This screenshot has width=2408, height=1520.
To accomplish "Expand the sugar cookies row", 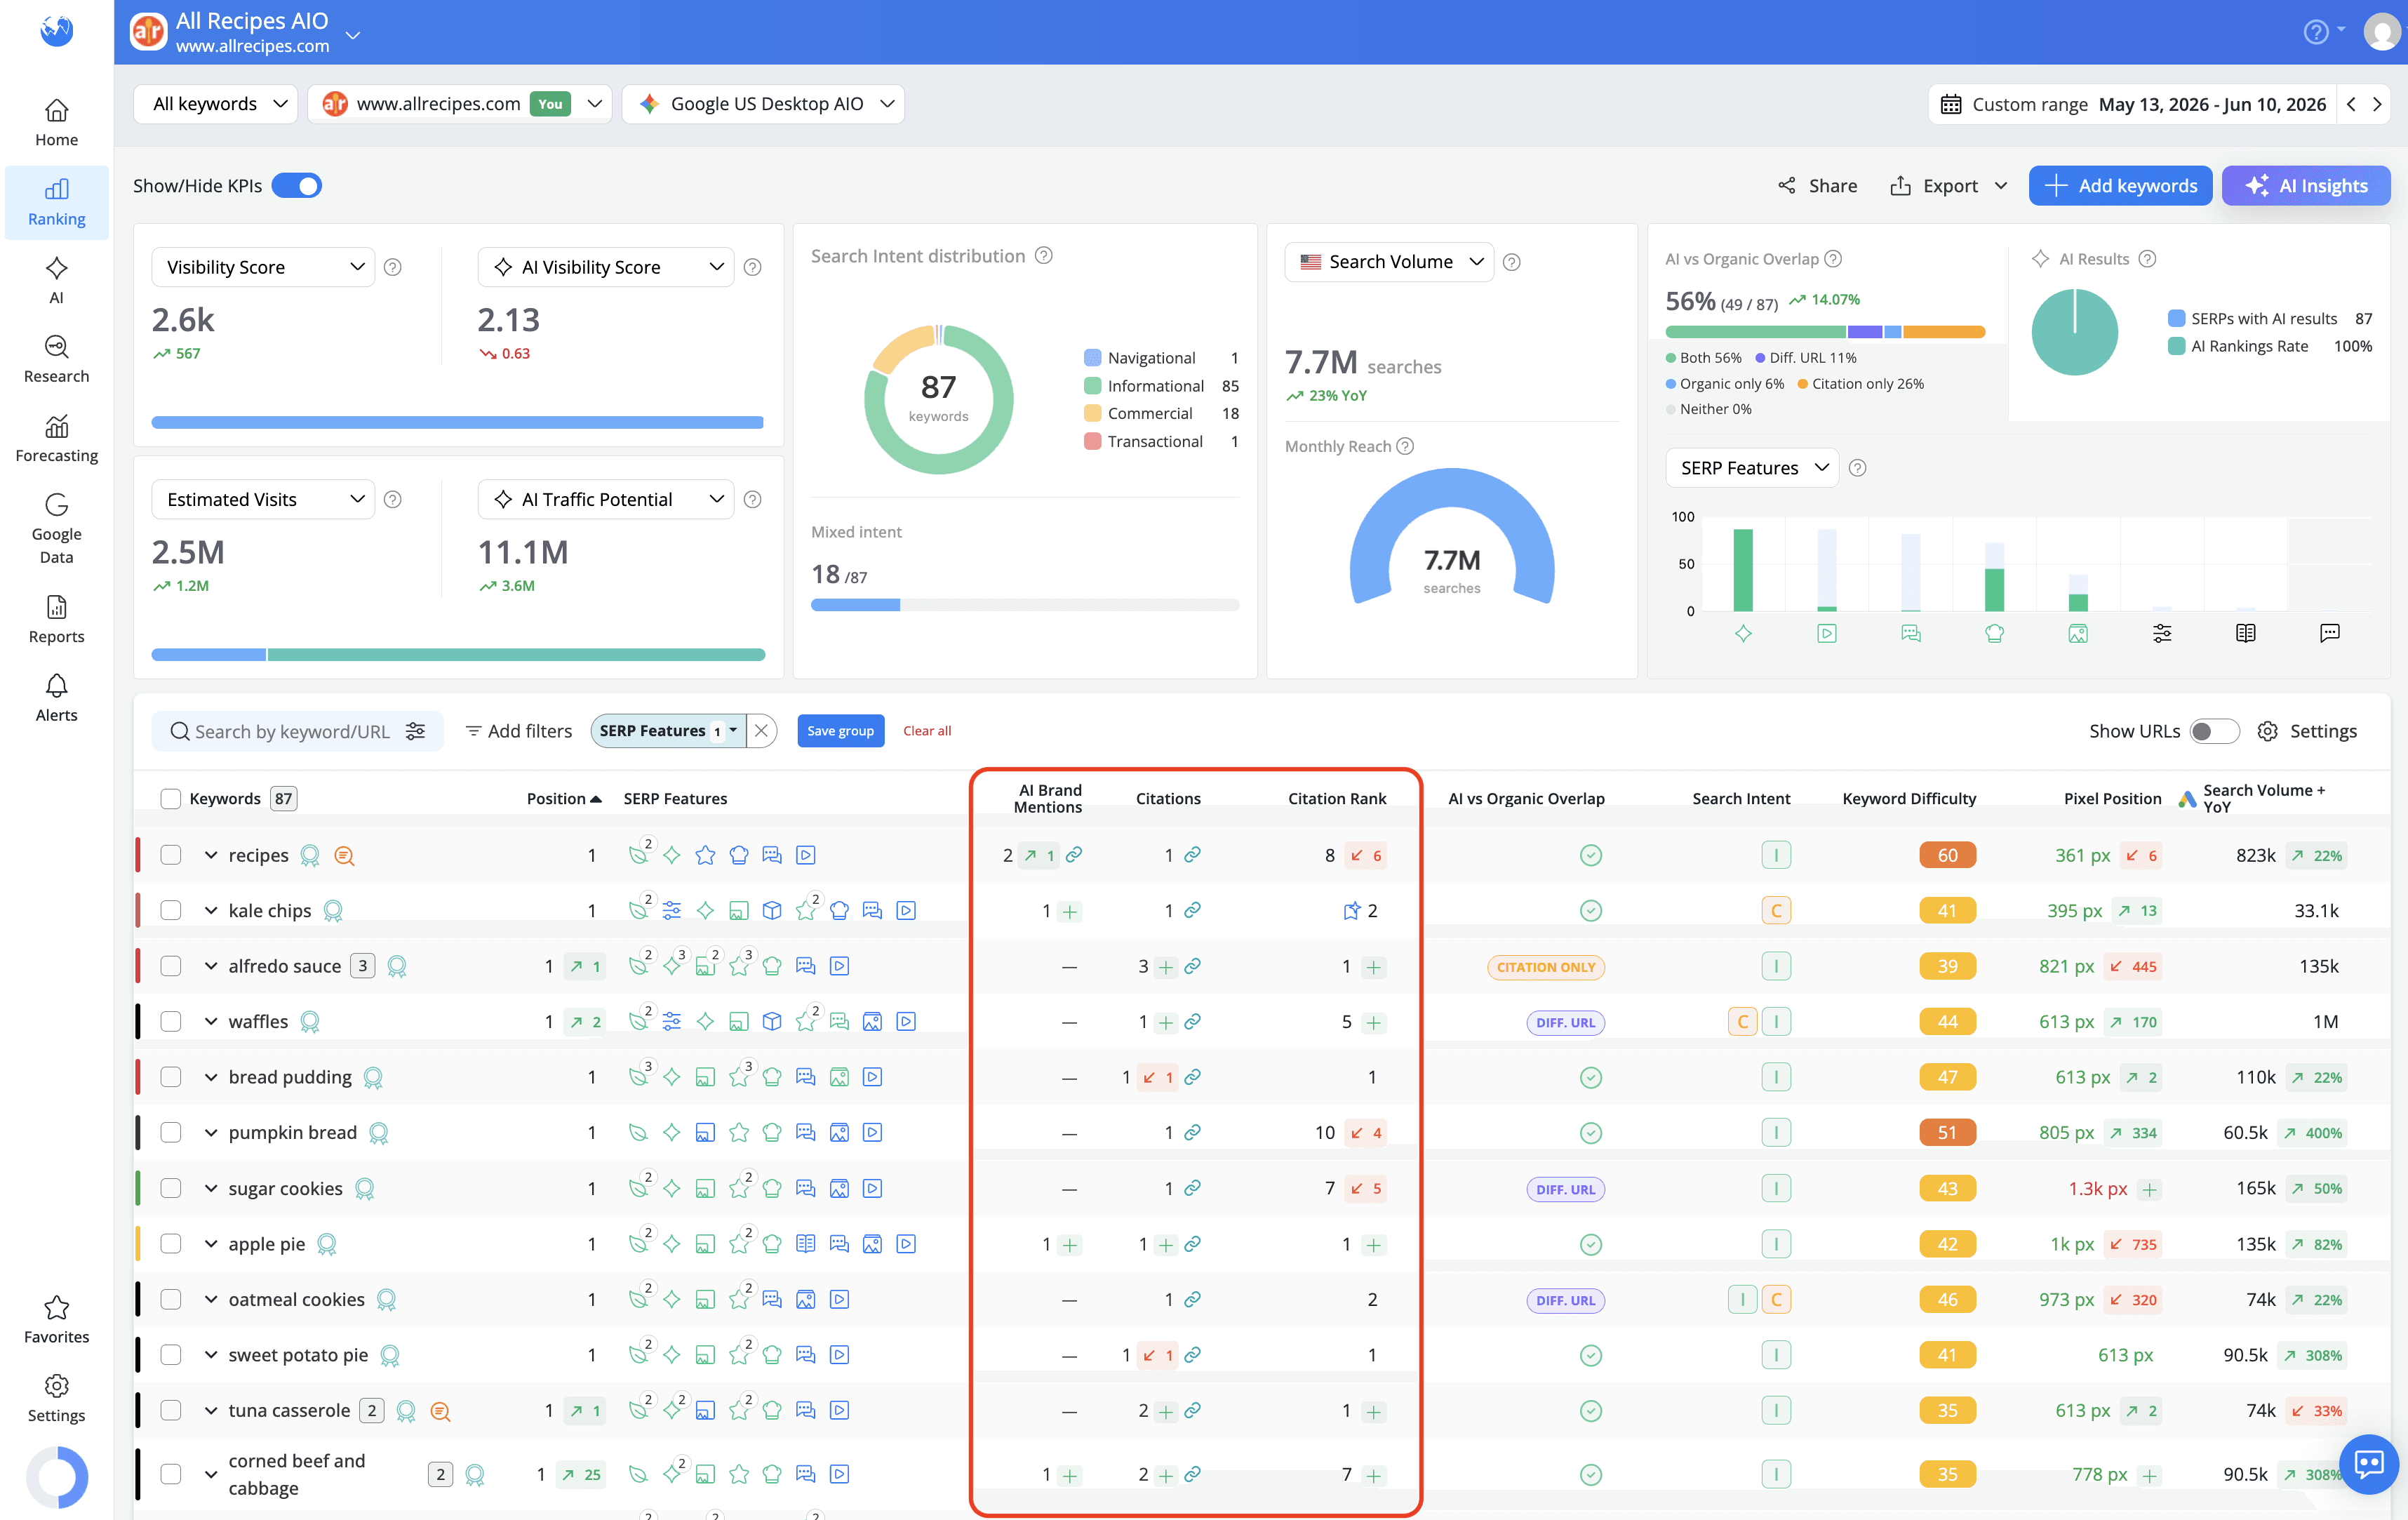I will tap(211, 1188).
